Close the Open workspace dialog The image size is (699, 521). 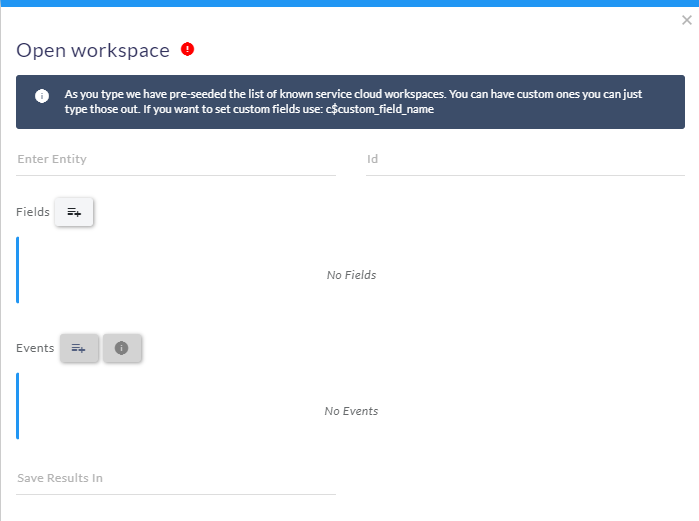687,20
